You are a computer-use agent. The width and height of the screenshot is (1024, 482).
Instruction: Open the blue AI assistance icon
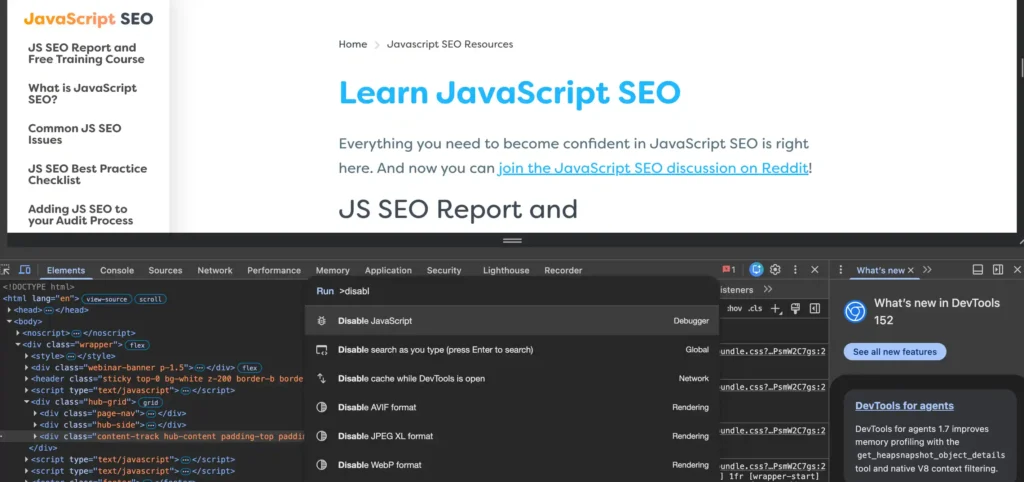pyautogui.click(x=756, y=269)
